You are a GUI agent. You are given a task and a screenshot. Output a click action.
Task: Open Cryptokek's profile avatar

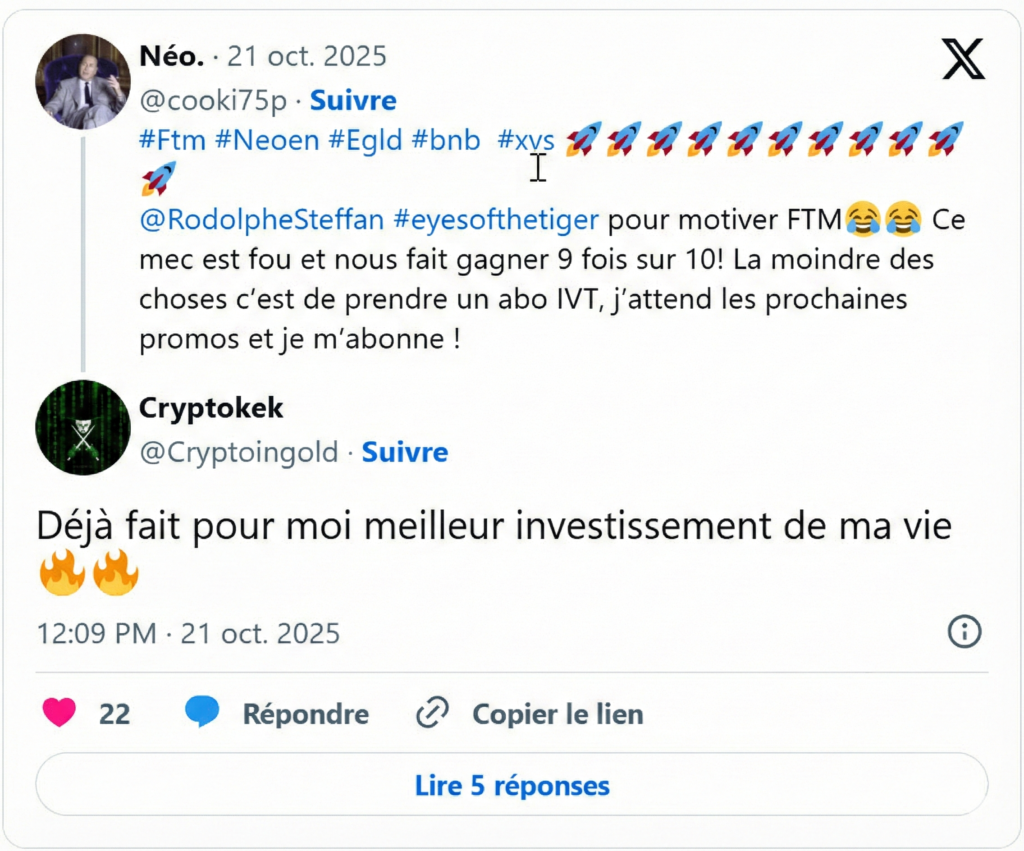click(x=83, y=428)
